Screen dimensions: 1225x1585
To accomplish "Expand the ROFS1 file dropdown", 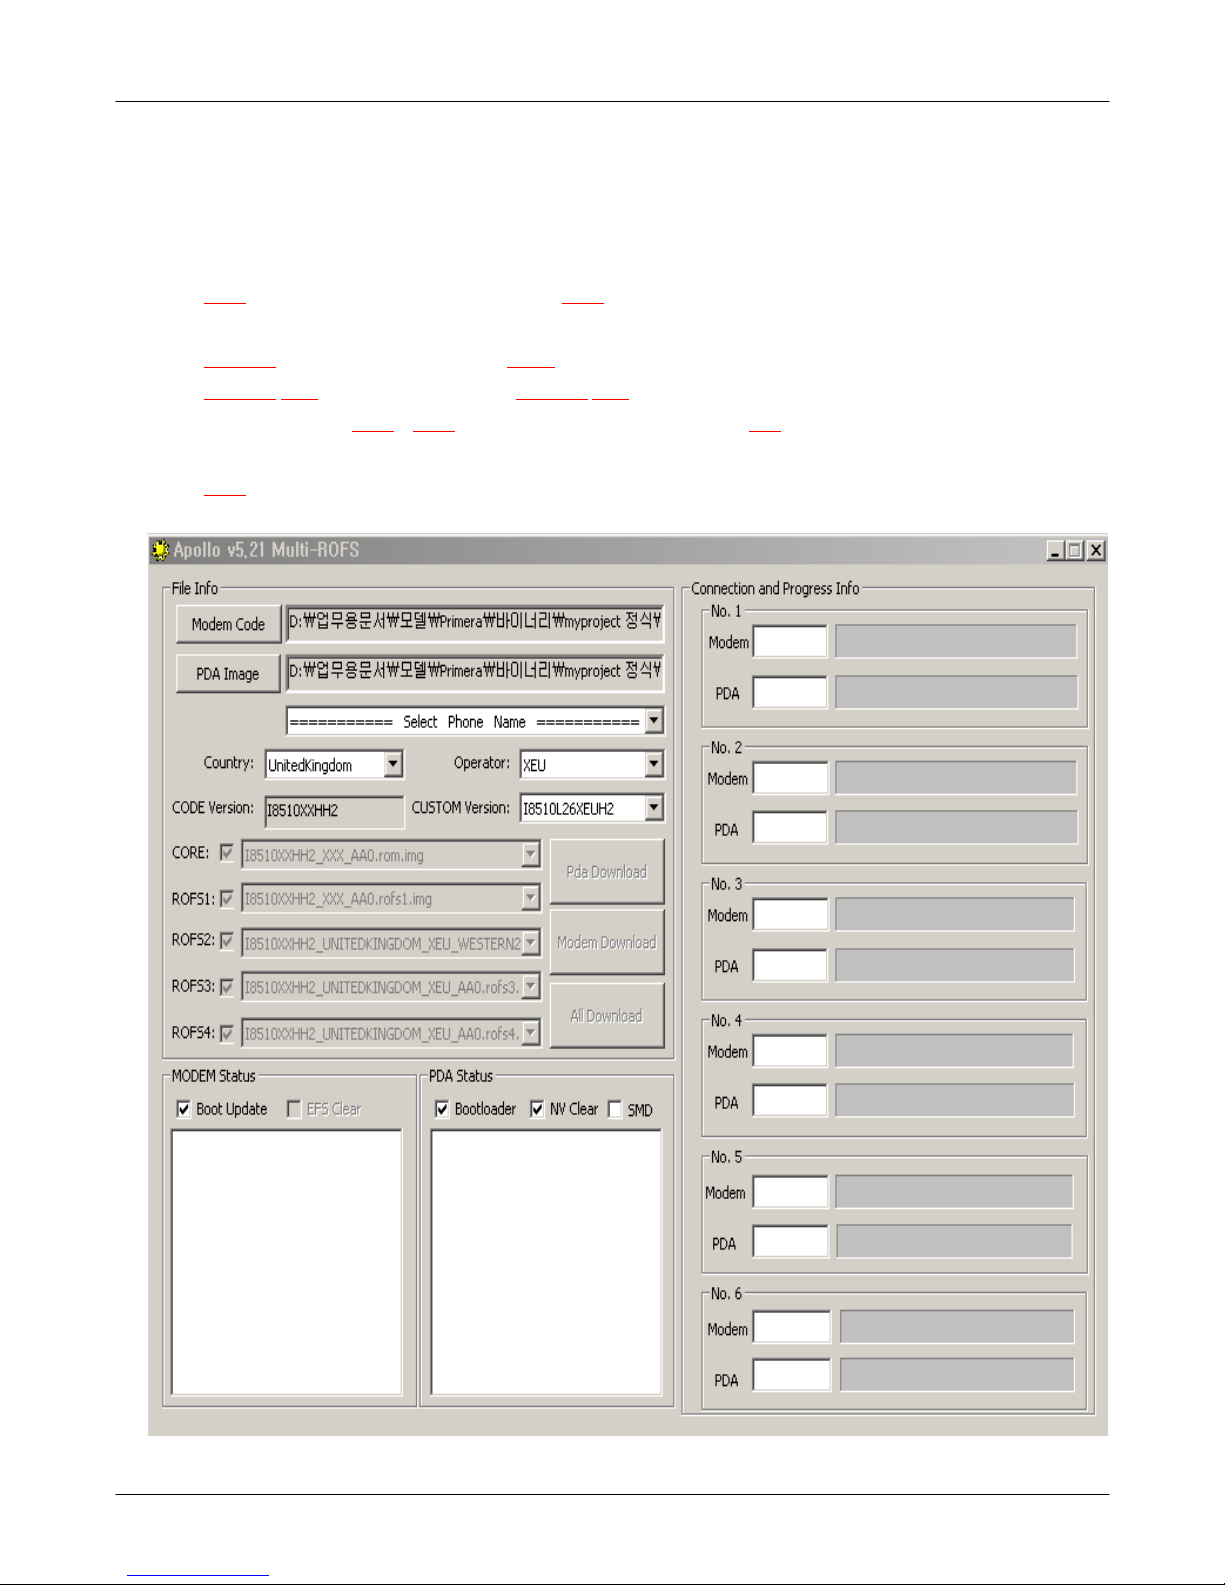I will [531, 899].
